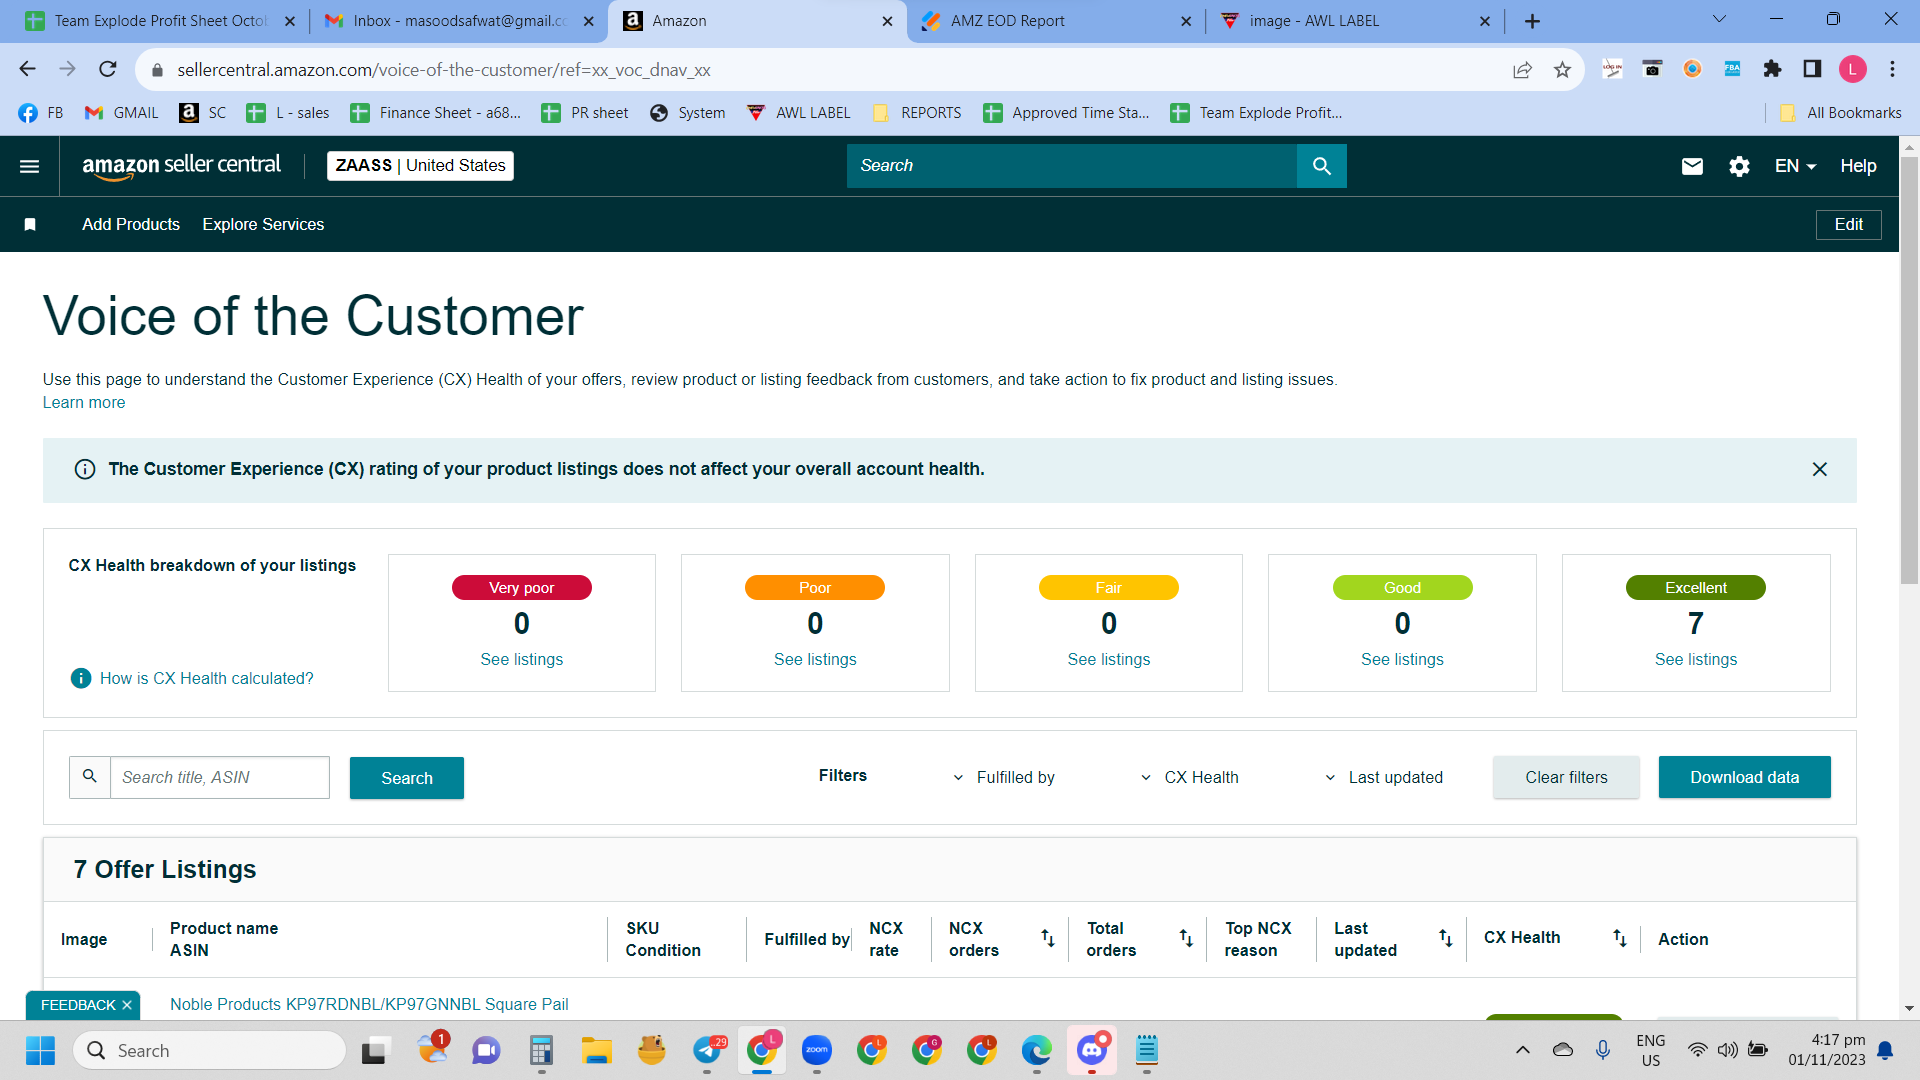Switch to Team Explode Profit Sheet tab

[x=160, y=21]
